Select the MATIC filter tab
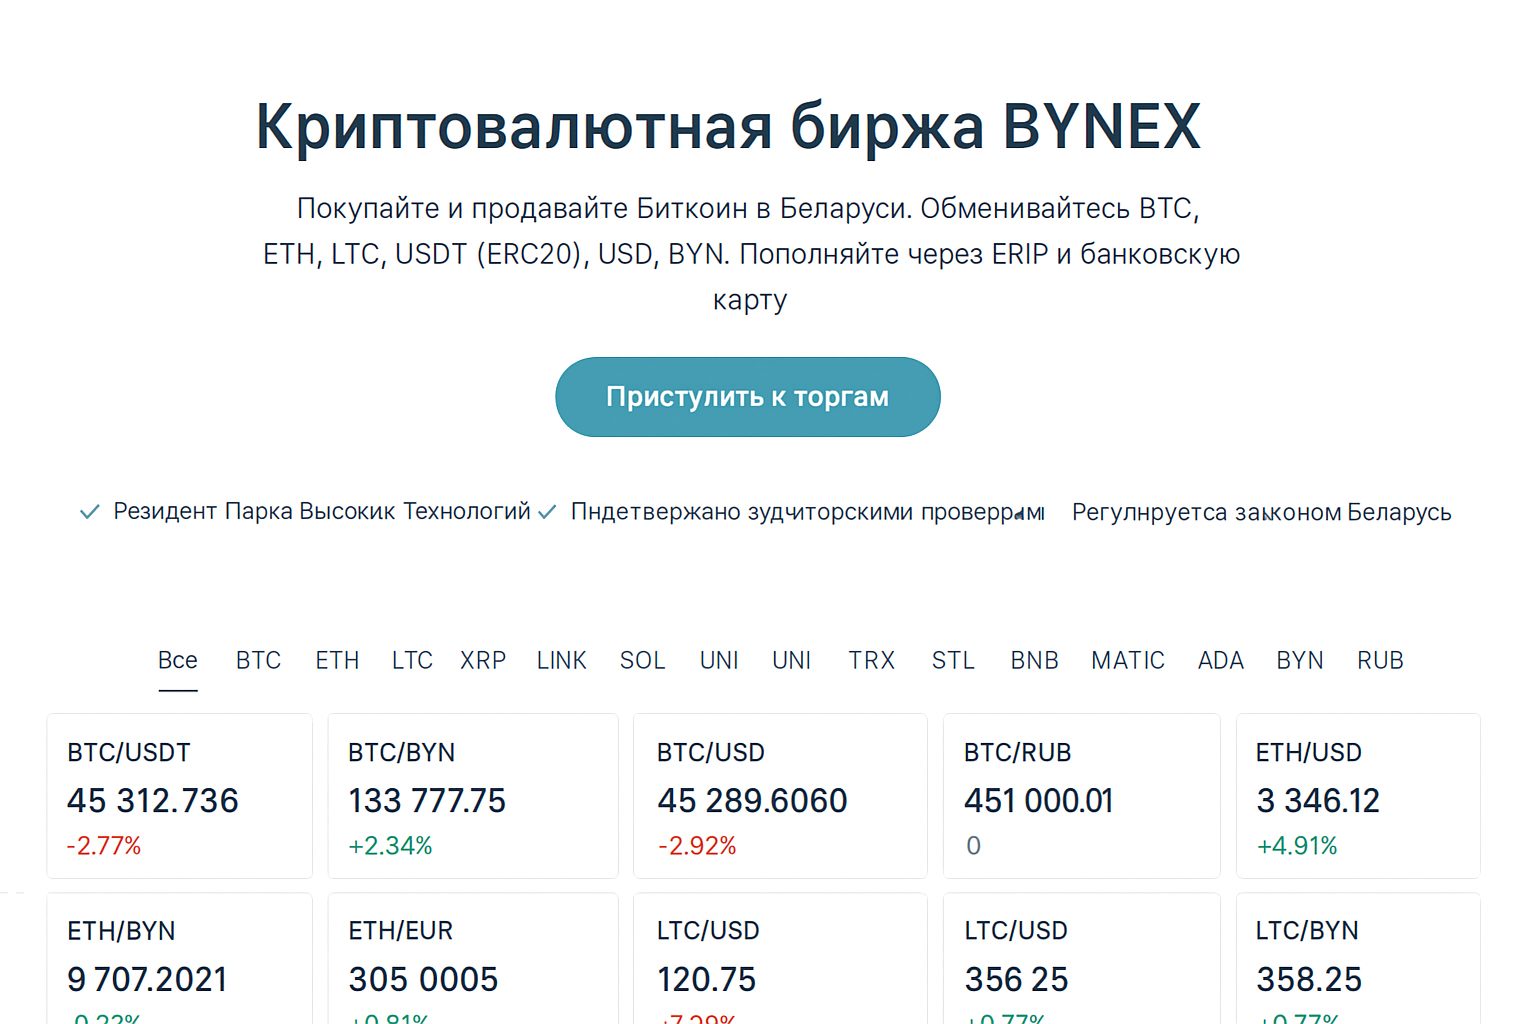The image size is (1536, 1024). tap(1128, 660)
